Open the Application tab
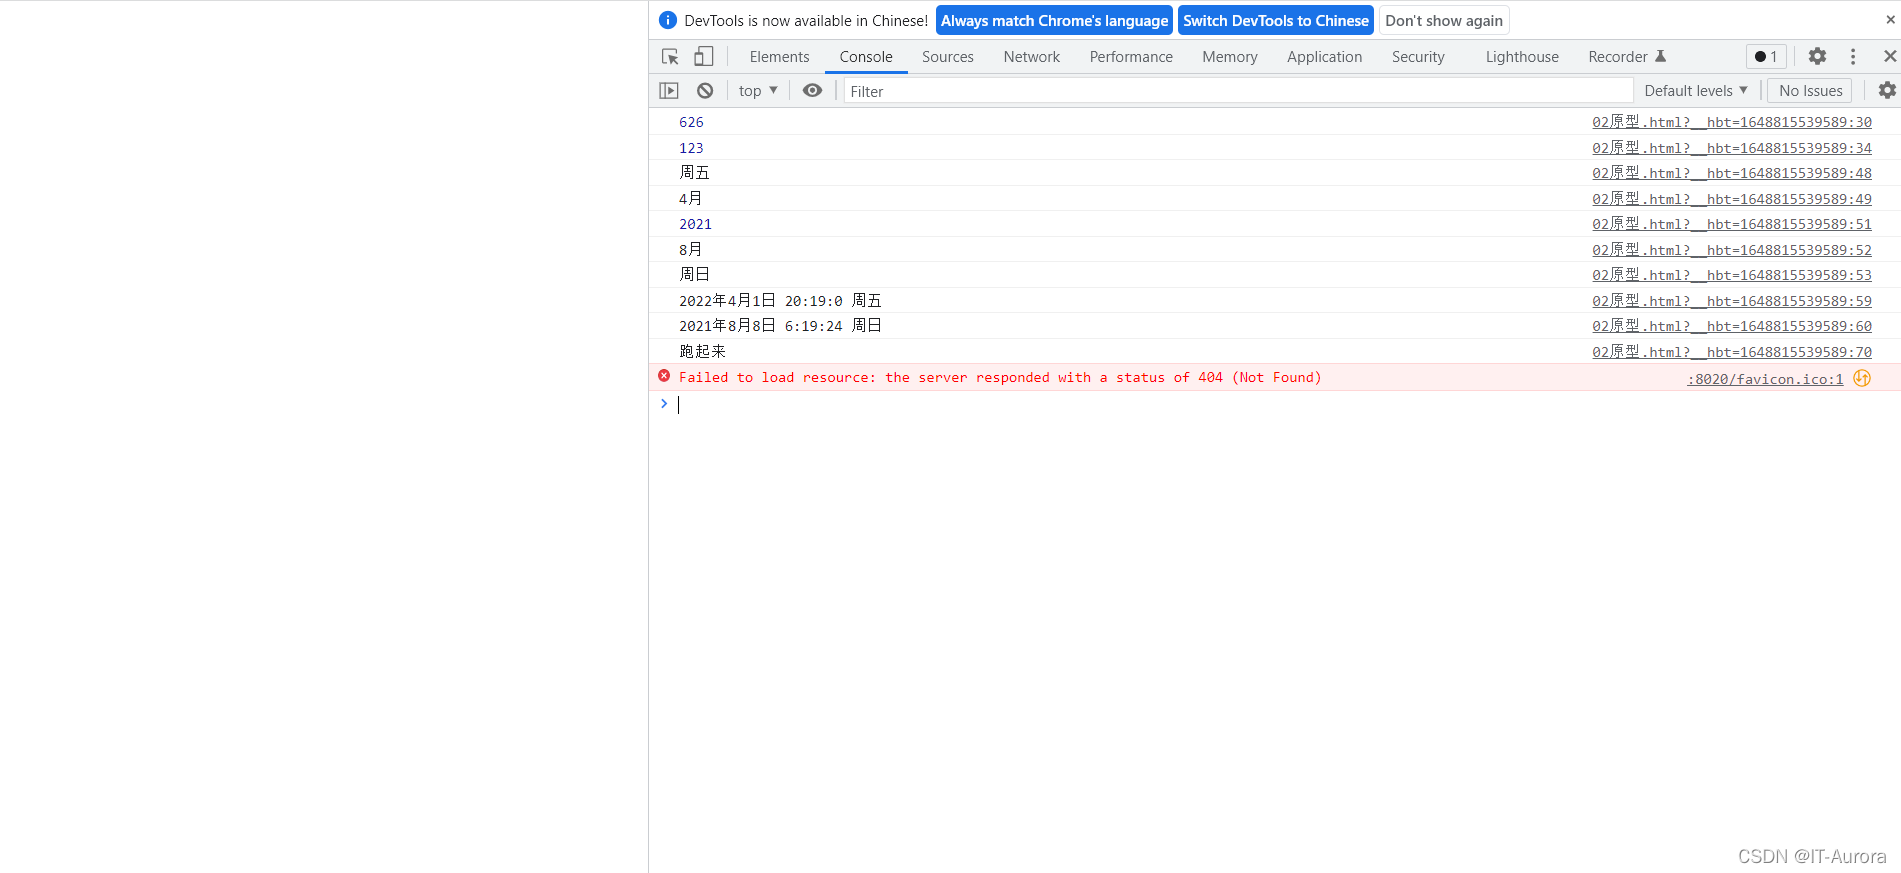This screenshot has height=873, width=1901. click(x=1324, y=57)
